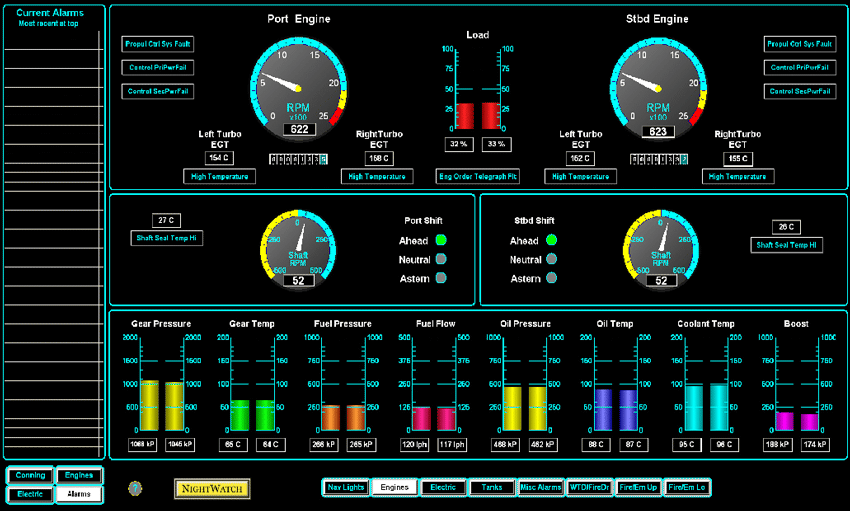Click Port Engine Propul Ctrl Sys Fault indicator
Viewport: 850px width, 511px height.
pyautogui.click(x=157, y=44)
